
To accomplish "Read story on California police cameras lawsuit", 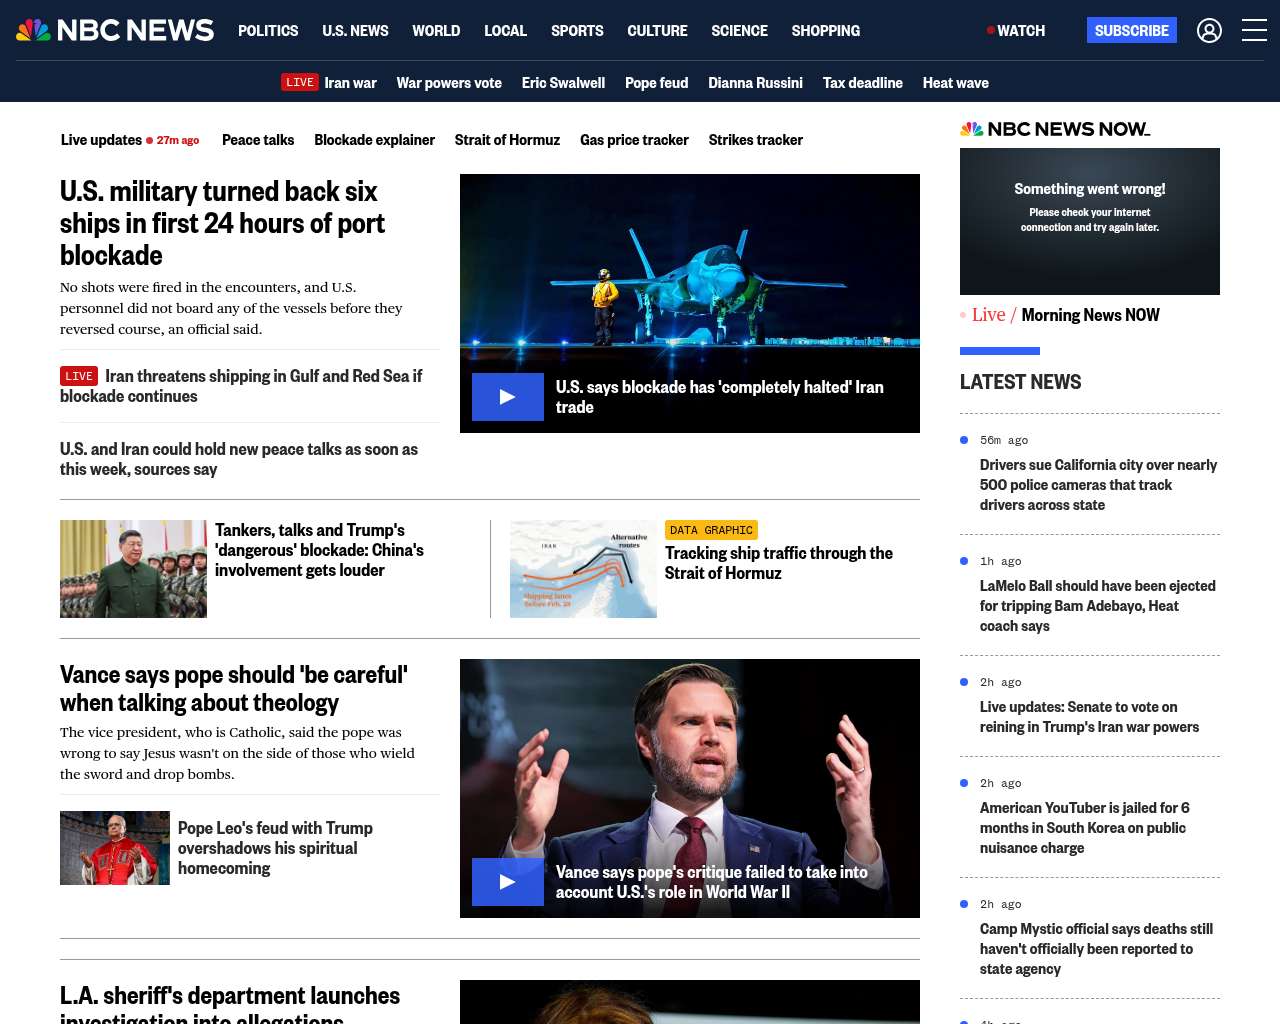I will (1098, 485).
